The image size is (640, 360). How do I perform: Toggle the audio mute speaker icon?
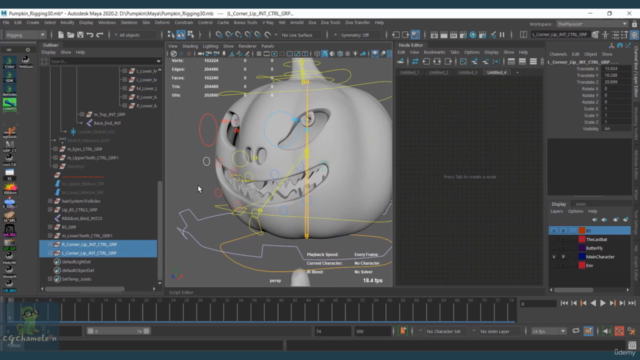pyautogui.click(x=606, y=331)
